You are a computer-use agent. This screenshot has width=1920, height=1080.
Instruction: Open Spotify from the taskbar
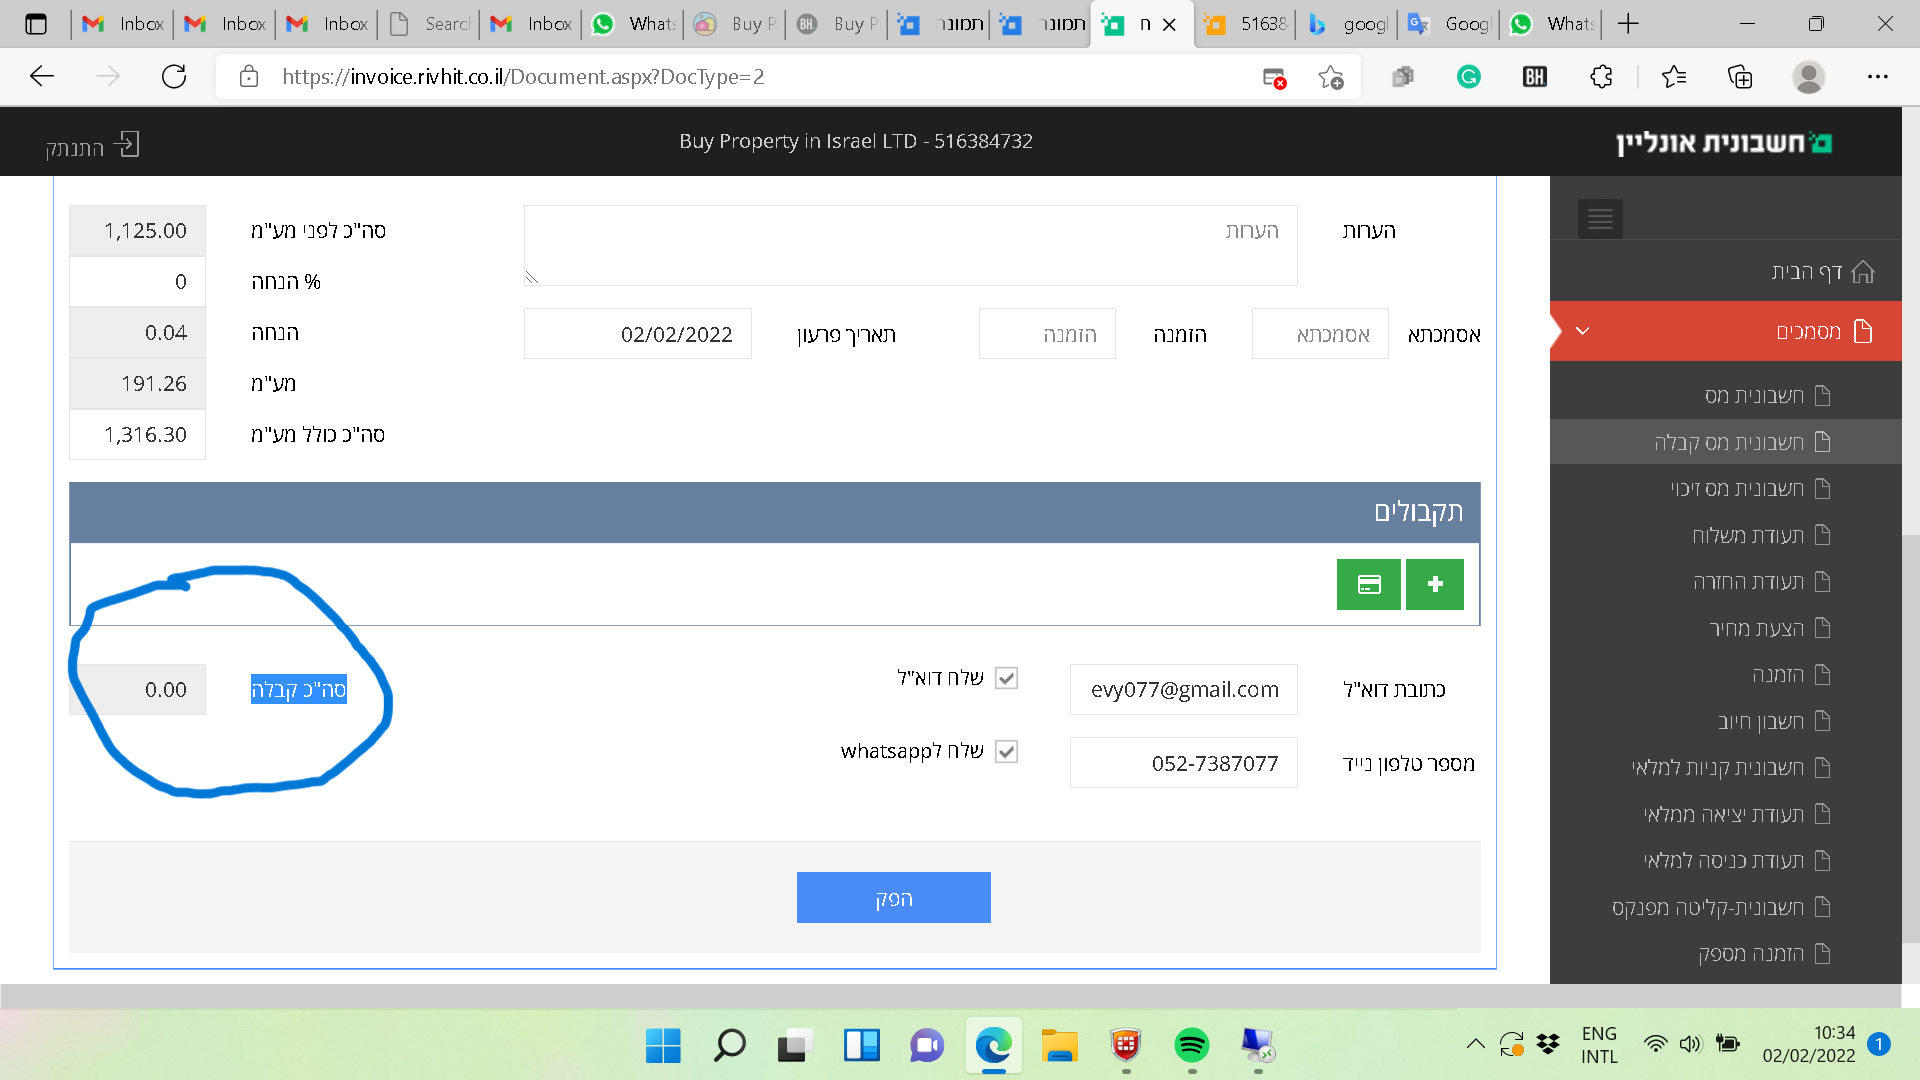(1191, 1046)
